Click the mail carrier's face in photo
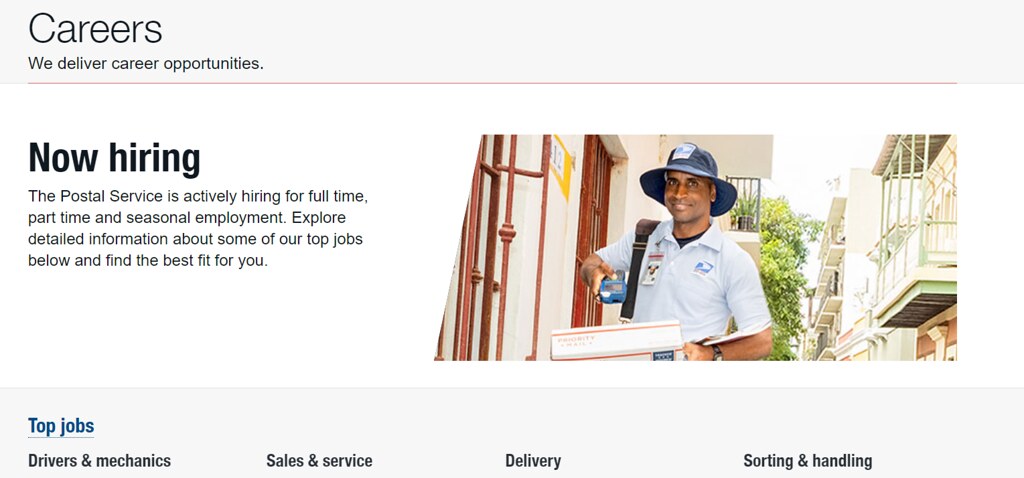 click(x=684, y=193)
